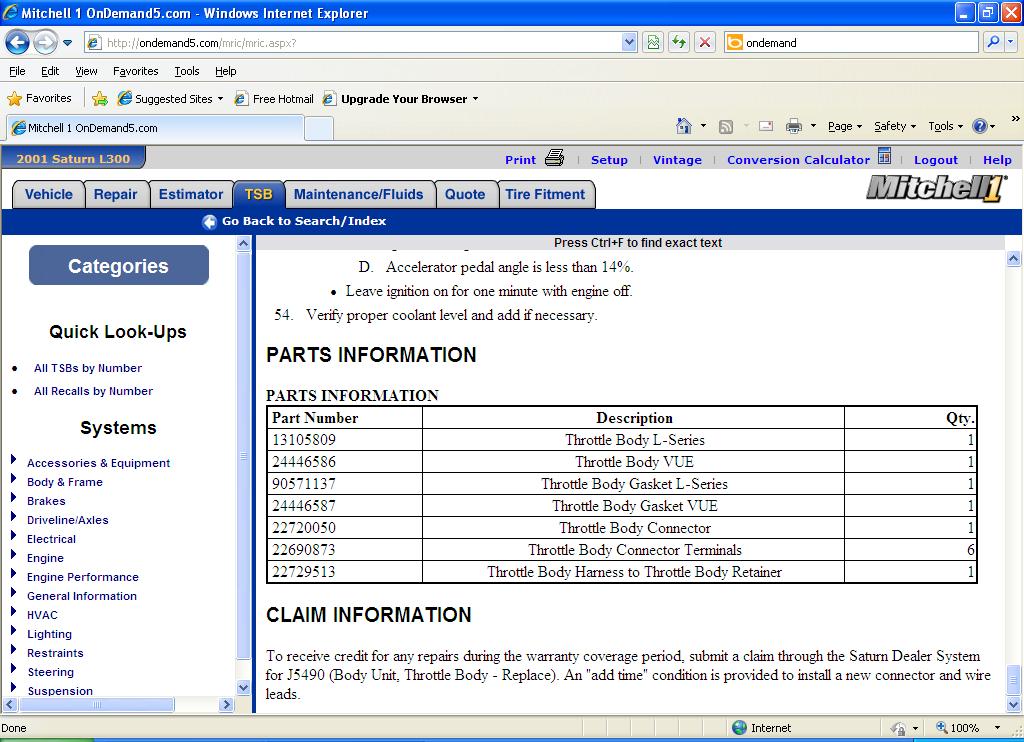This screenshot has width=1024, height=742.
Task: Open the Estimator tab
Action: (x=190, y=194)
